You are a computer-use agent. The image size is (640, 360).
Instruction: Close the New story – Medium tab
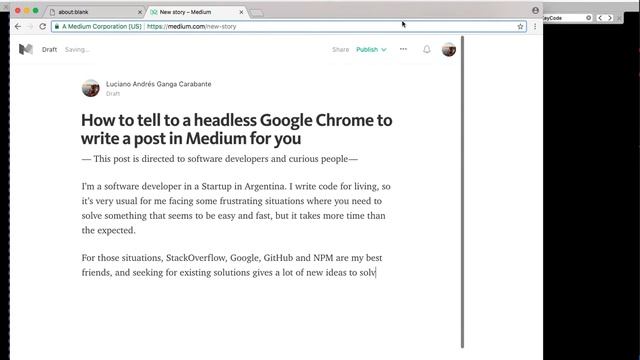point(241,12)
